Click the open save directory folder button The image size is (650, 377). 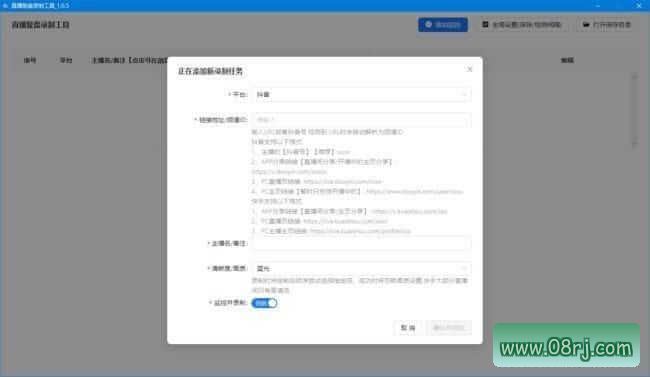[x=606, y=25]
